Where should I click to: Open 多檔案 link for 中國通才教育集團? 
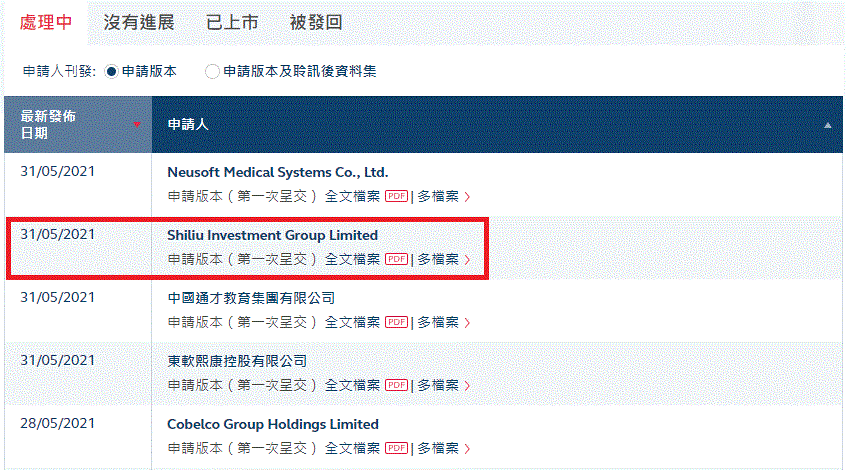pyautogui.click(x=438, y=322)
